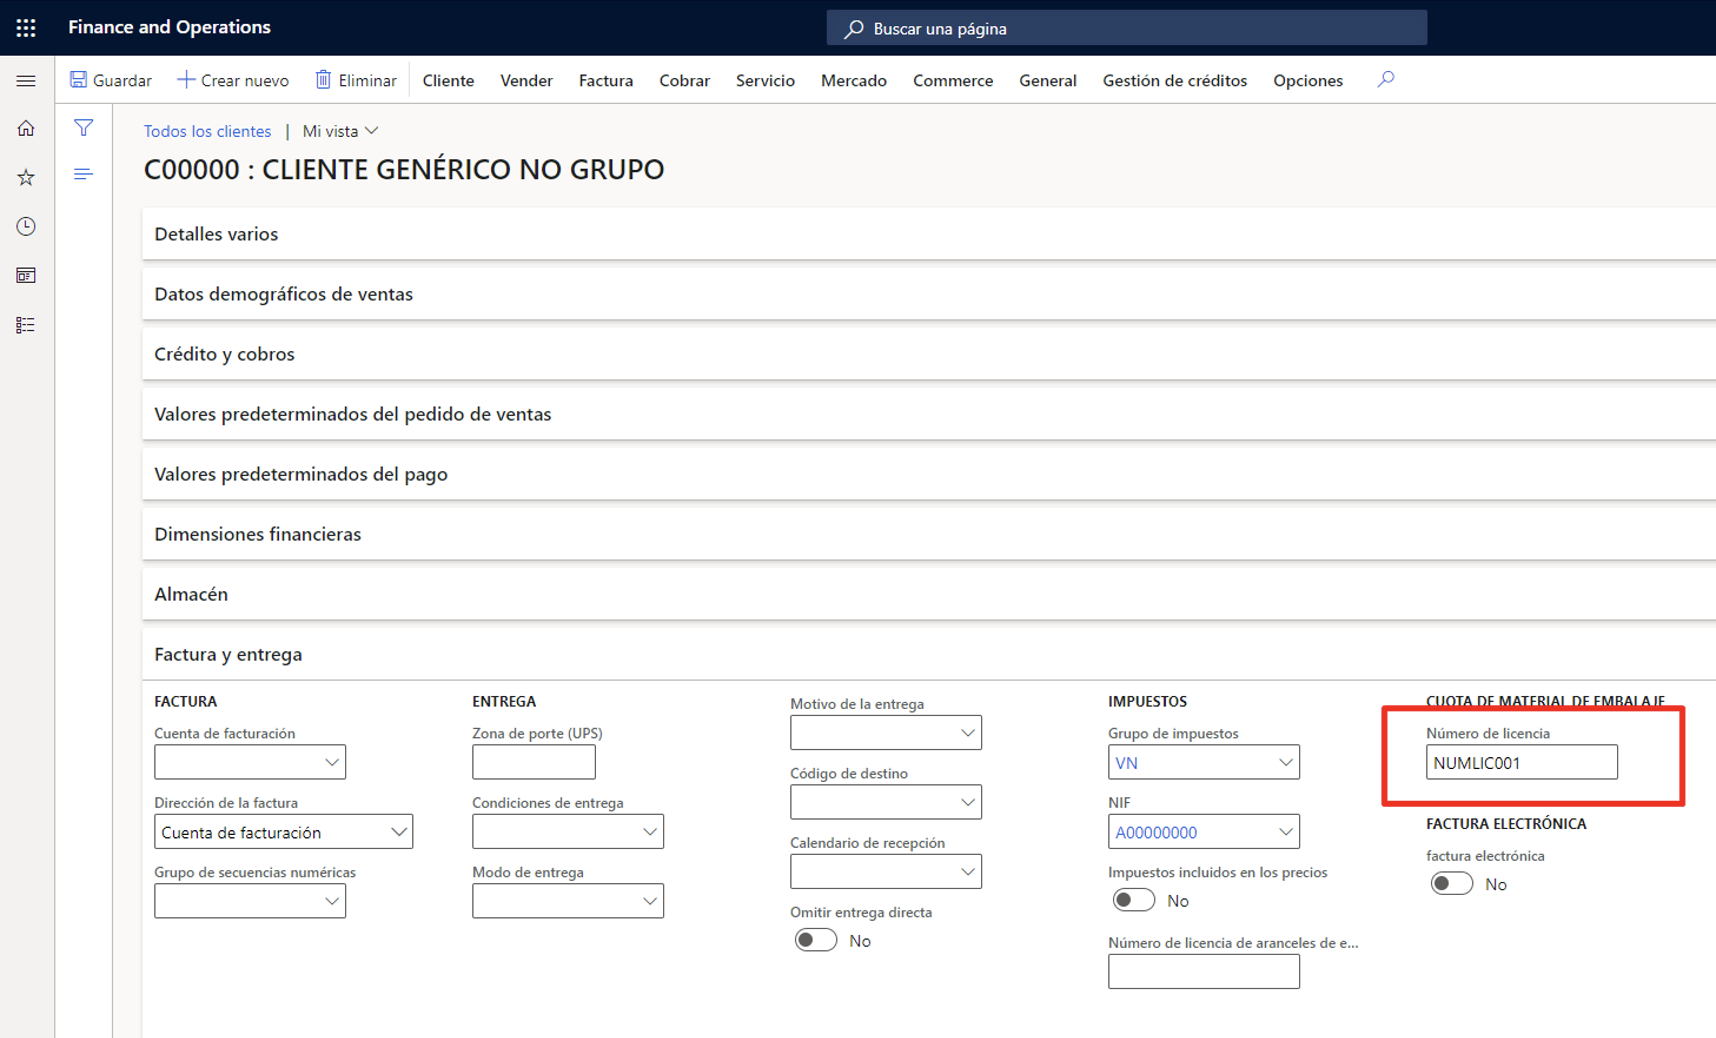This screenshot has width=1716, height=1038.
Task: Open Modules list icon in sidebar
Action: (x=26, y=325)
